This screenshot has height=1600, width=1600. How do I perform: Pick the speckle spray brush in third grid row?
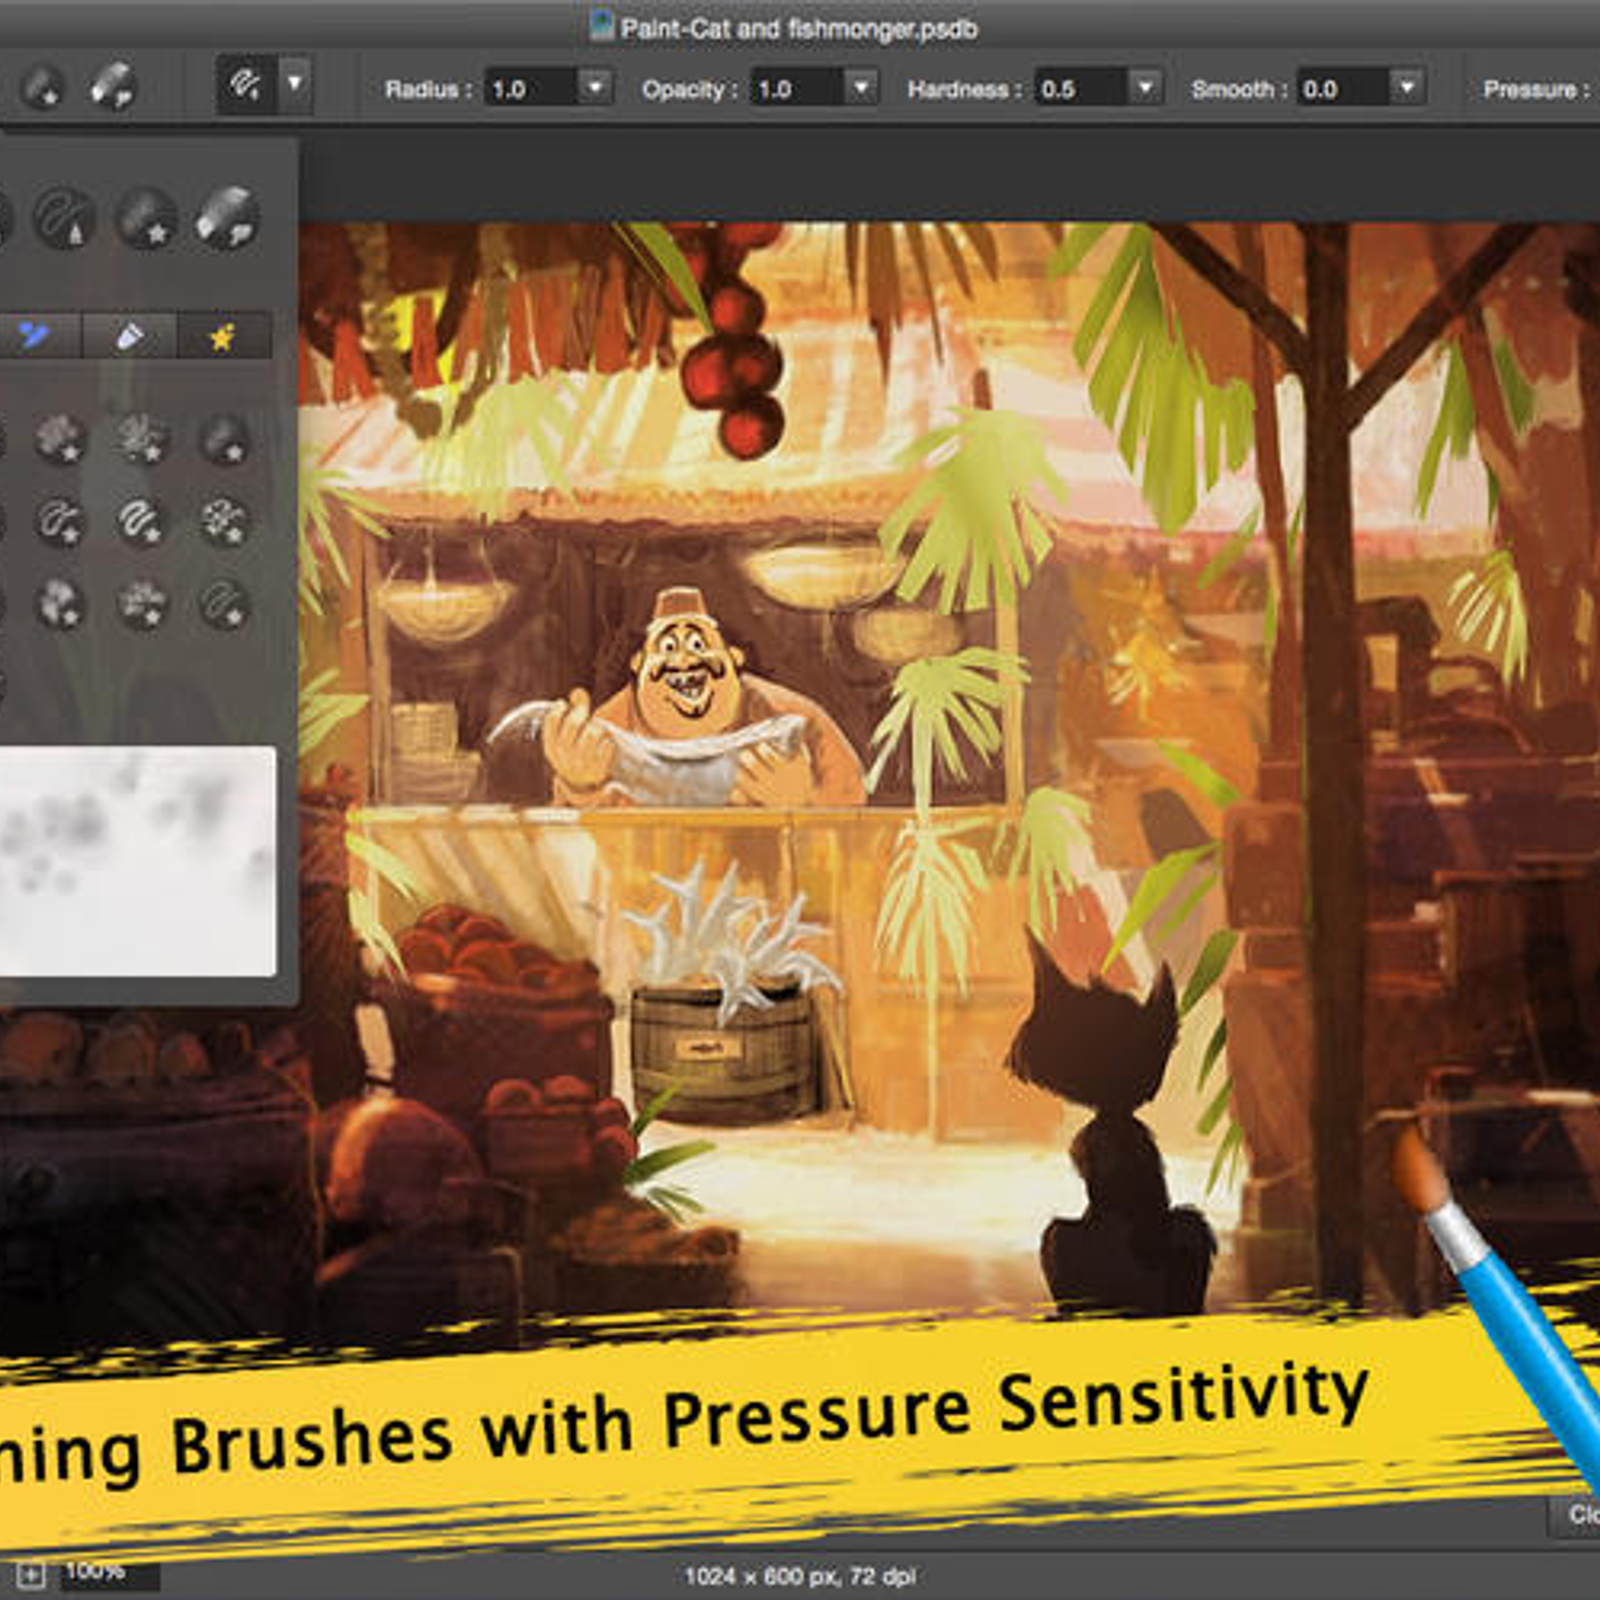141,604
